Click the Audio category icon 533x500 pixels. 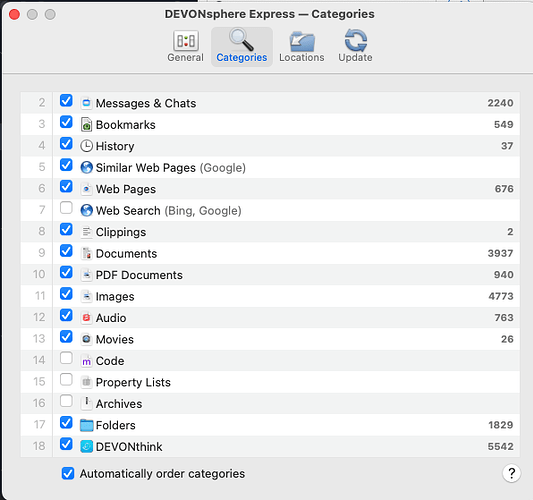coord(86,317)
